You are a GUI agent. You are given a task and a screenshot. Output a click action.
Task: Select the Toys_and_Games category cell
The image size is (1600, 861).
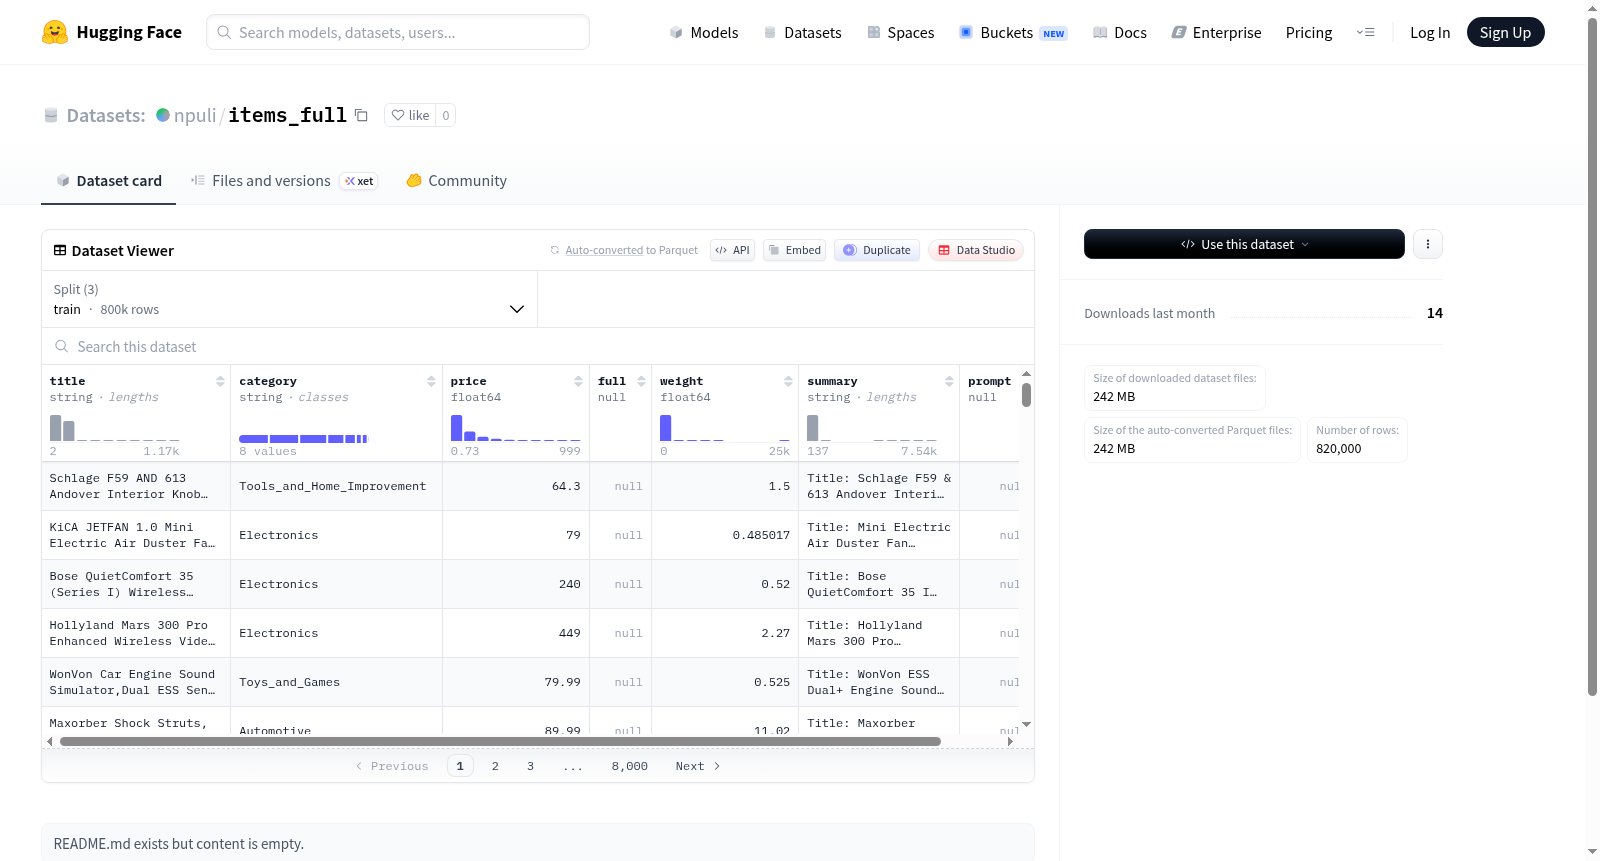tap(336, 682)
